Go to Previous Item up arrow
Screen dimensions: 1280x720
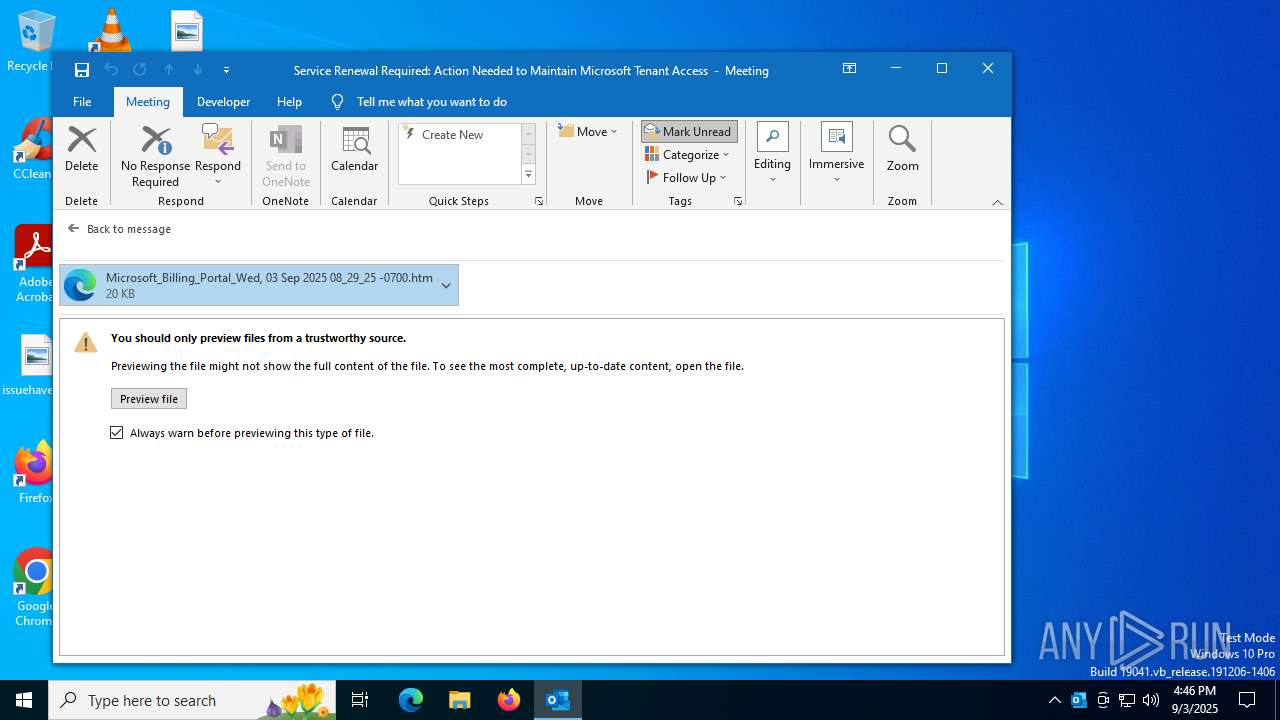(169, 70)
